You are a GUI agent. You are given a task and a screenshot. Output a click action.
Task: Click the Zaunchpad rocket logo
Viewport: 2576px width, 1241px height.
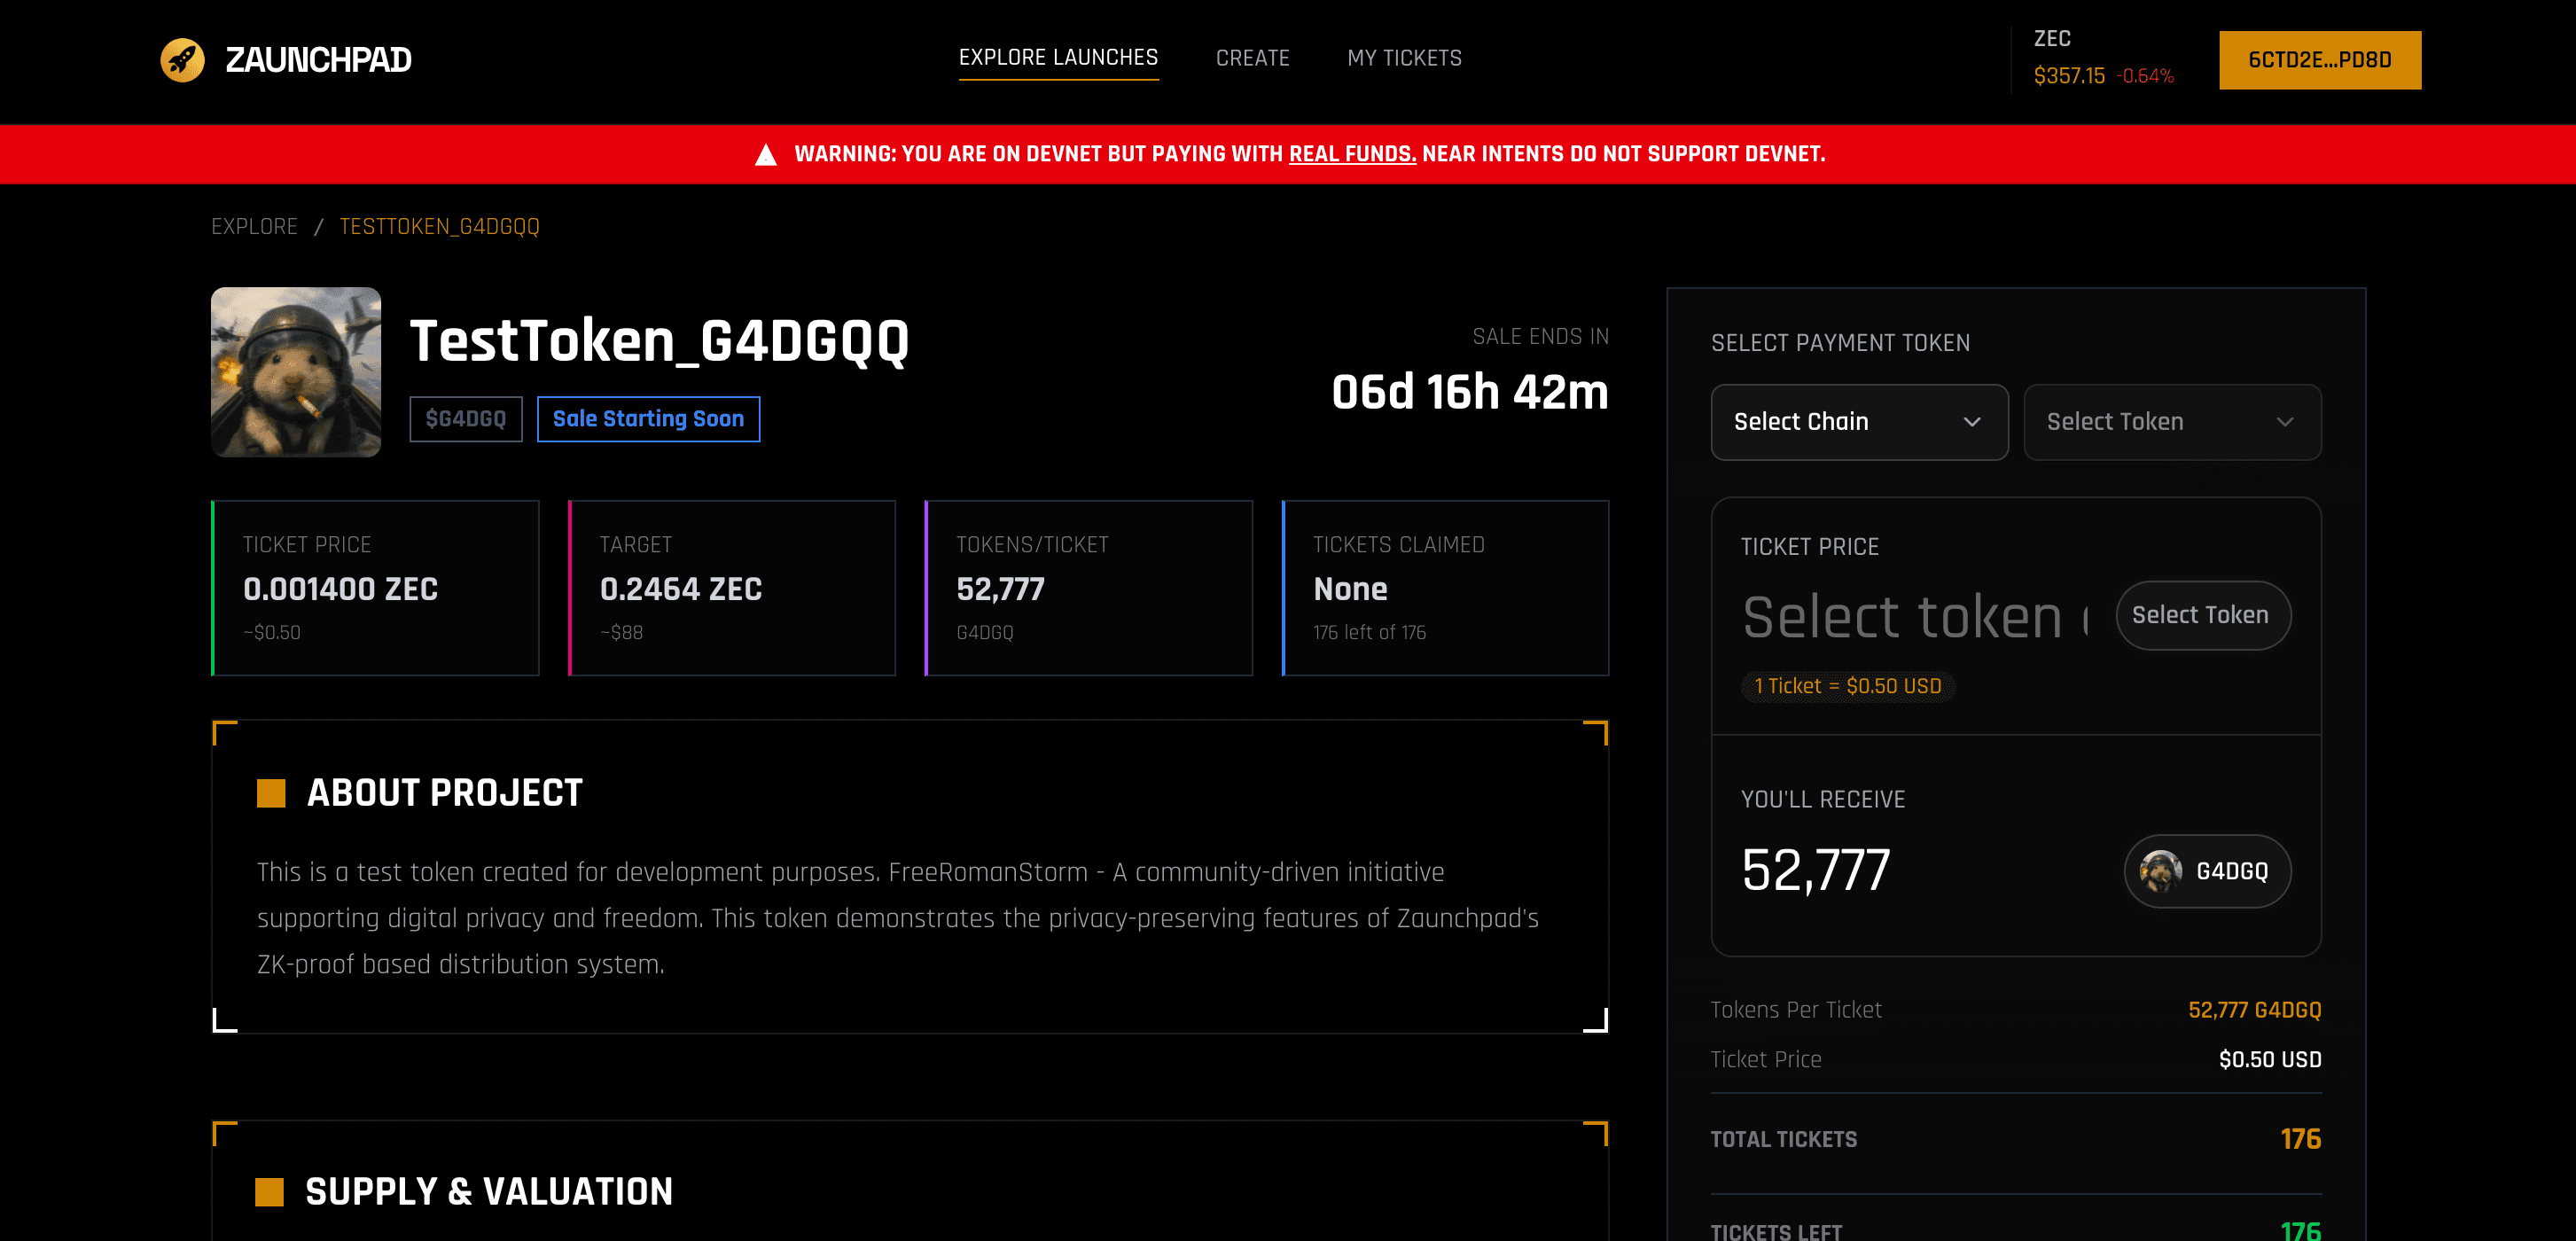tap(183, 59)
